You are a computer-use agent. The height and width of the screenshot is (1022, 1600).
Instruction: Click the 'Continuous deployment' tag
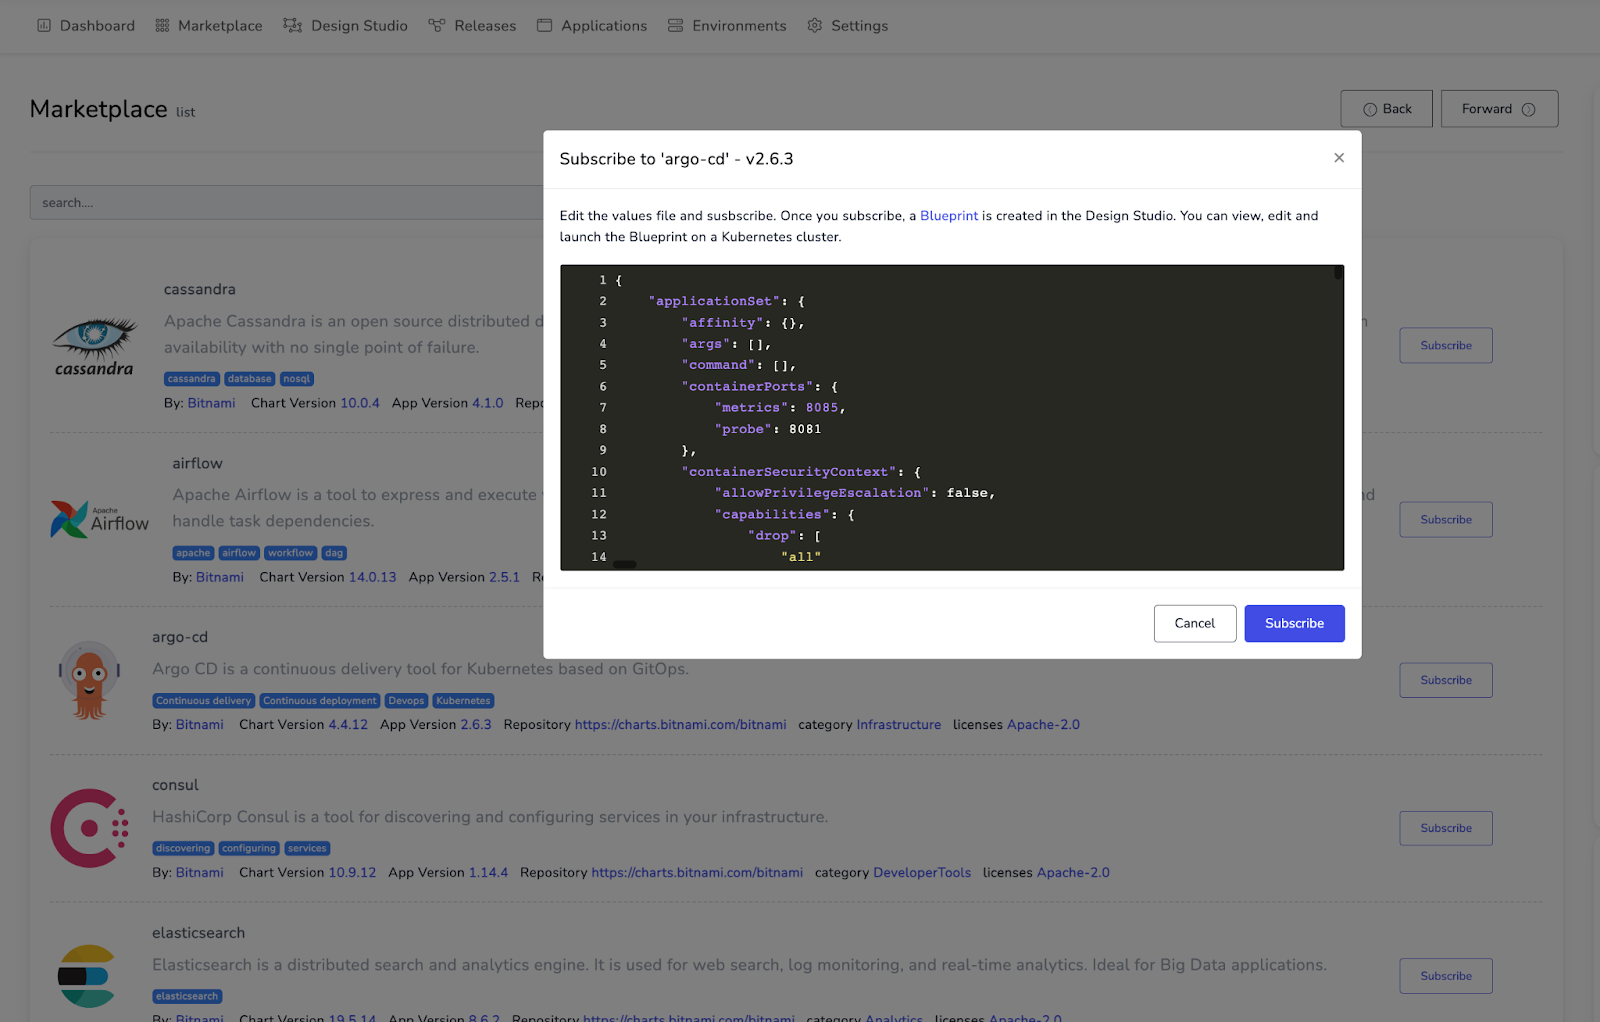point(320,701)
